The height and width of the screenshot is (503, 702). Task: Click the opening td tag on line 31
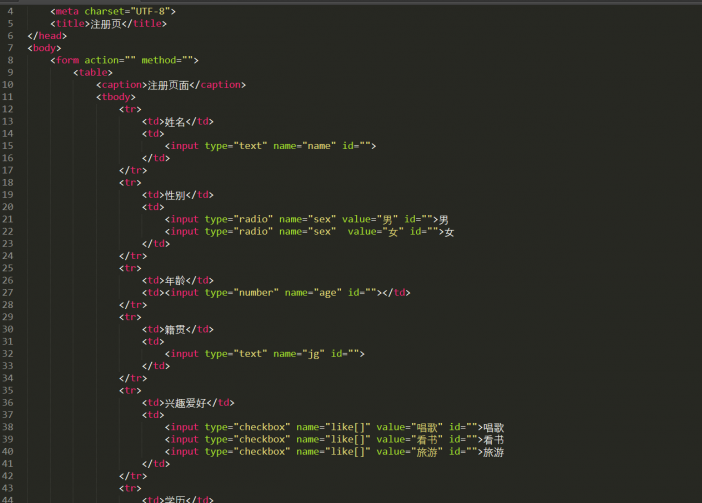click(x=153, y=341)
